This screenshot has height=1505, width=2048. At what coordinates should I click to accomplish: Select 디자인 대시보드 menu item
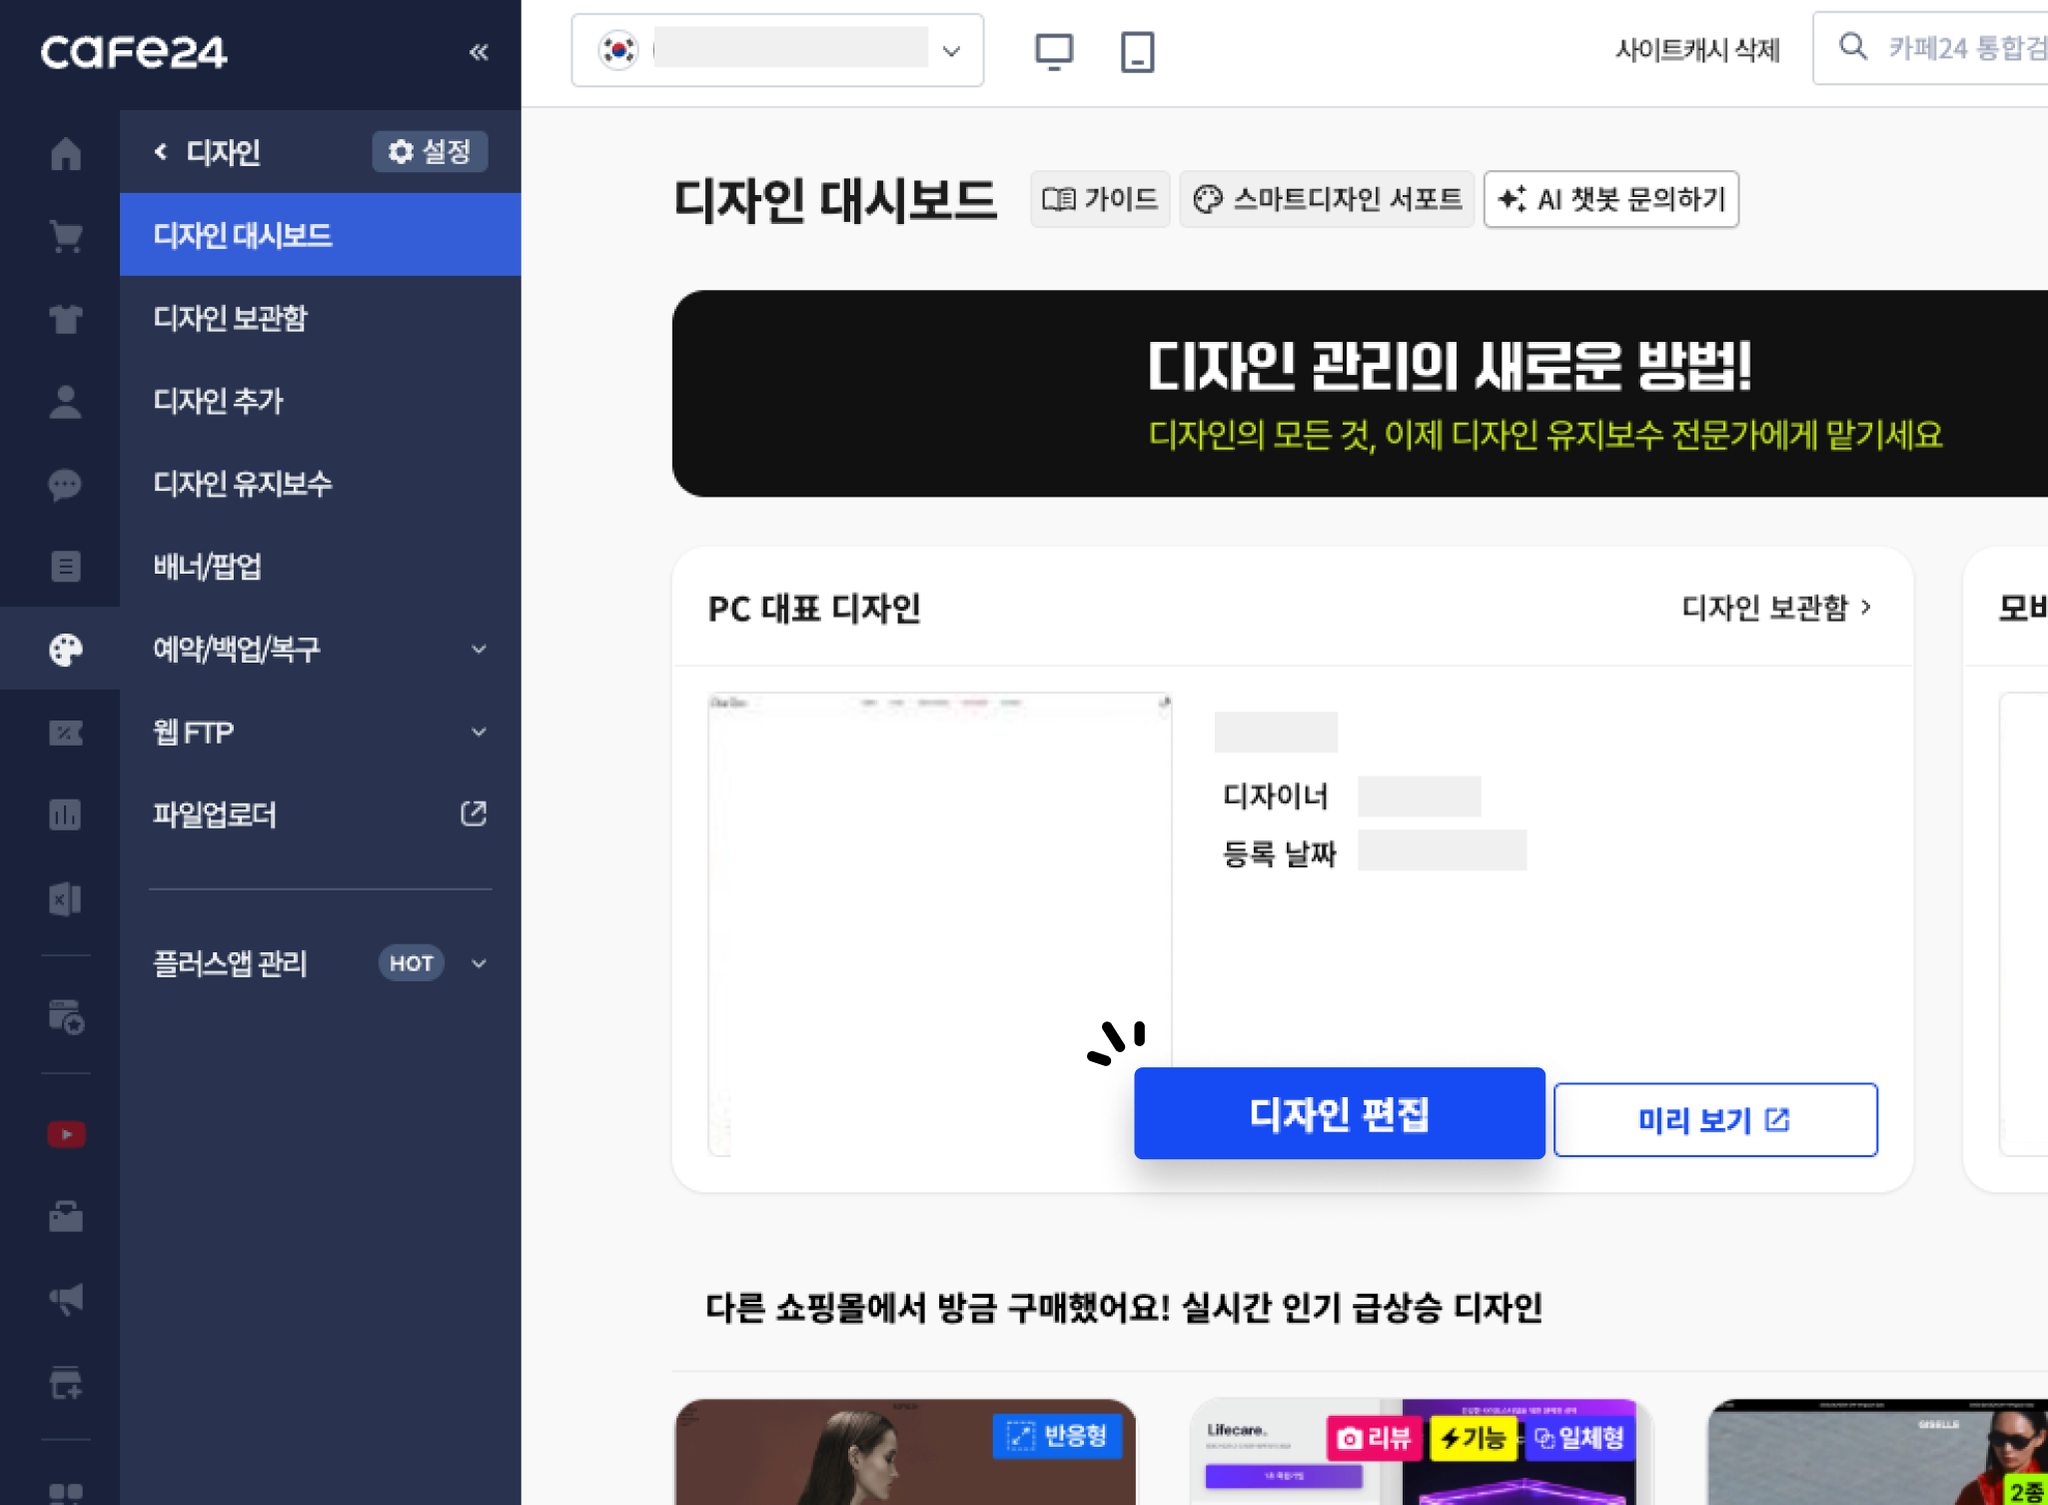point(320,235)
